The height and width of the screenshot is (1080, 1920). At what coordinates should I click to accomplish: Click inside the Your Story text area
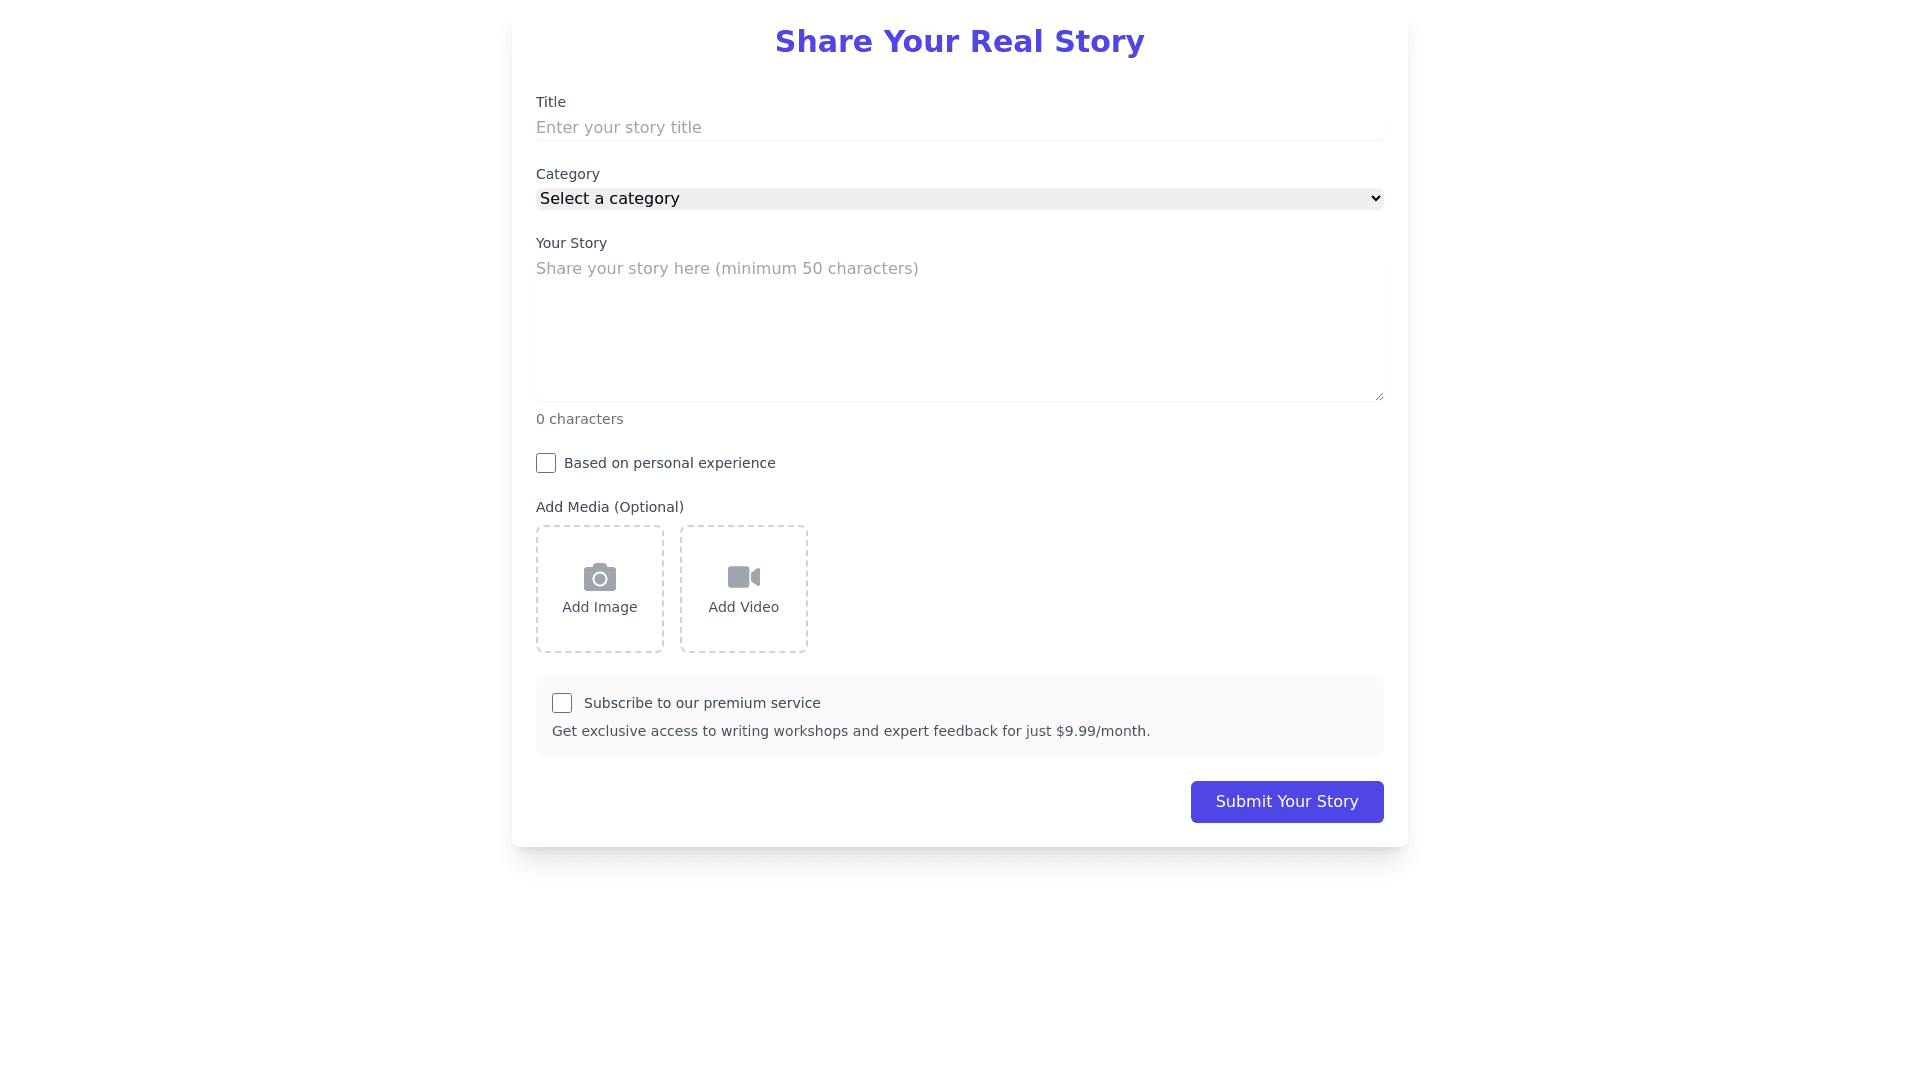point(959,332)
